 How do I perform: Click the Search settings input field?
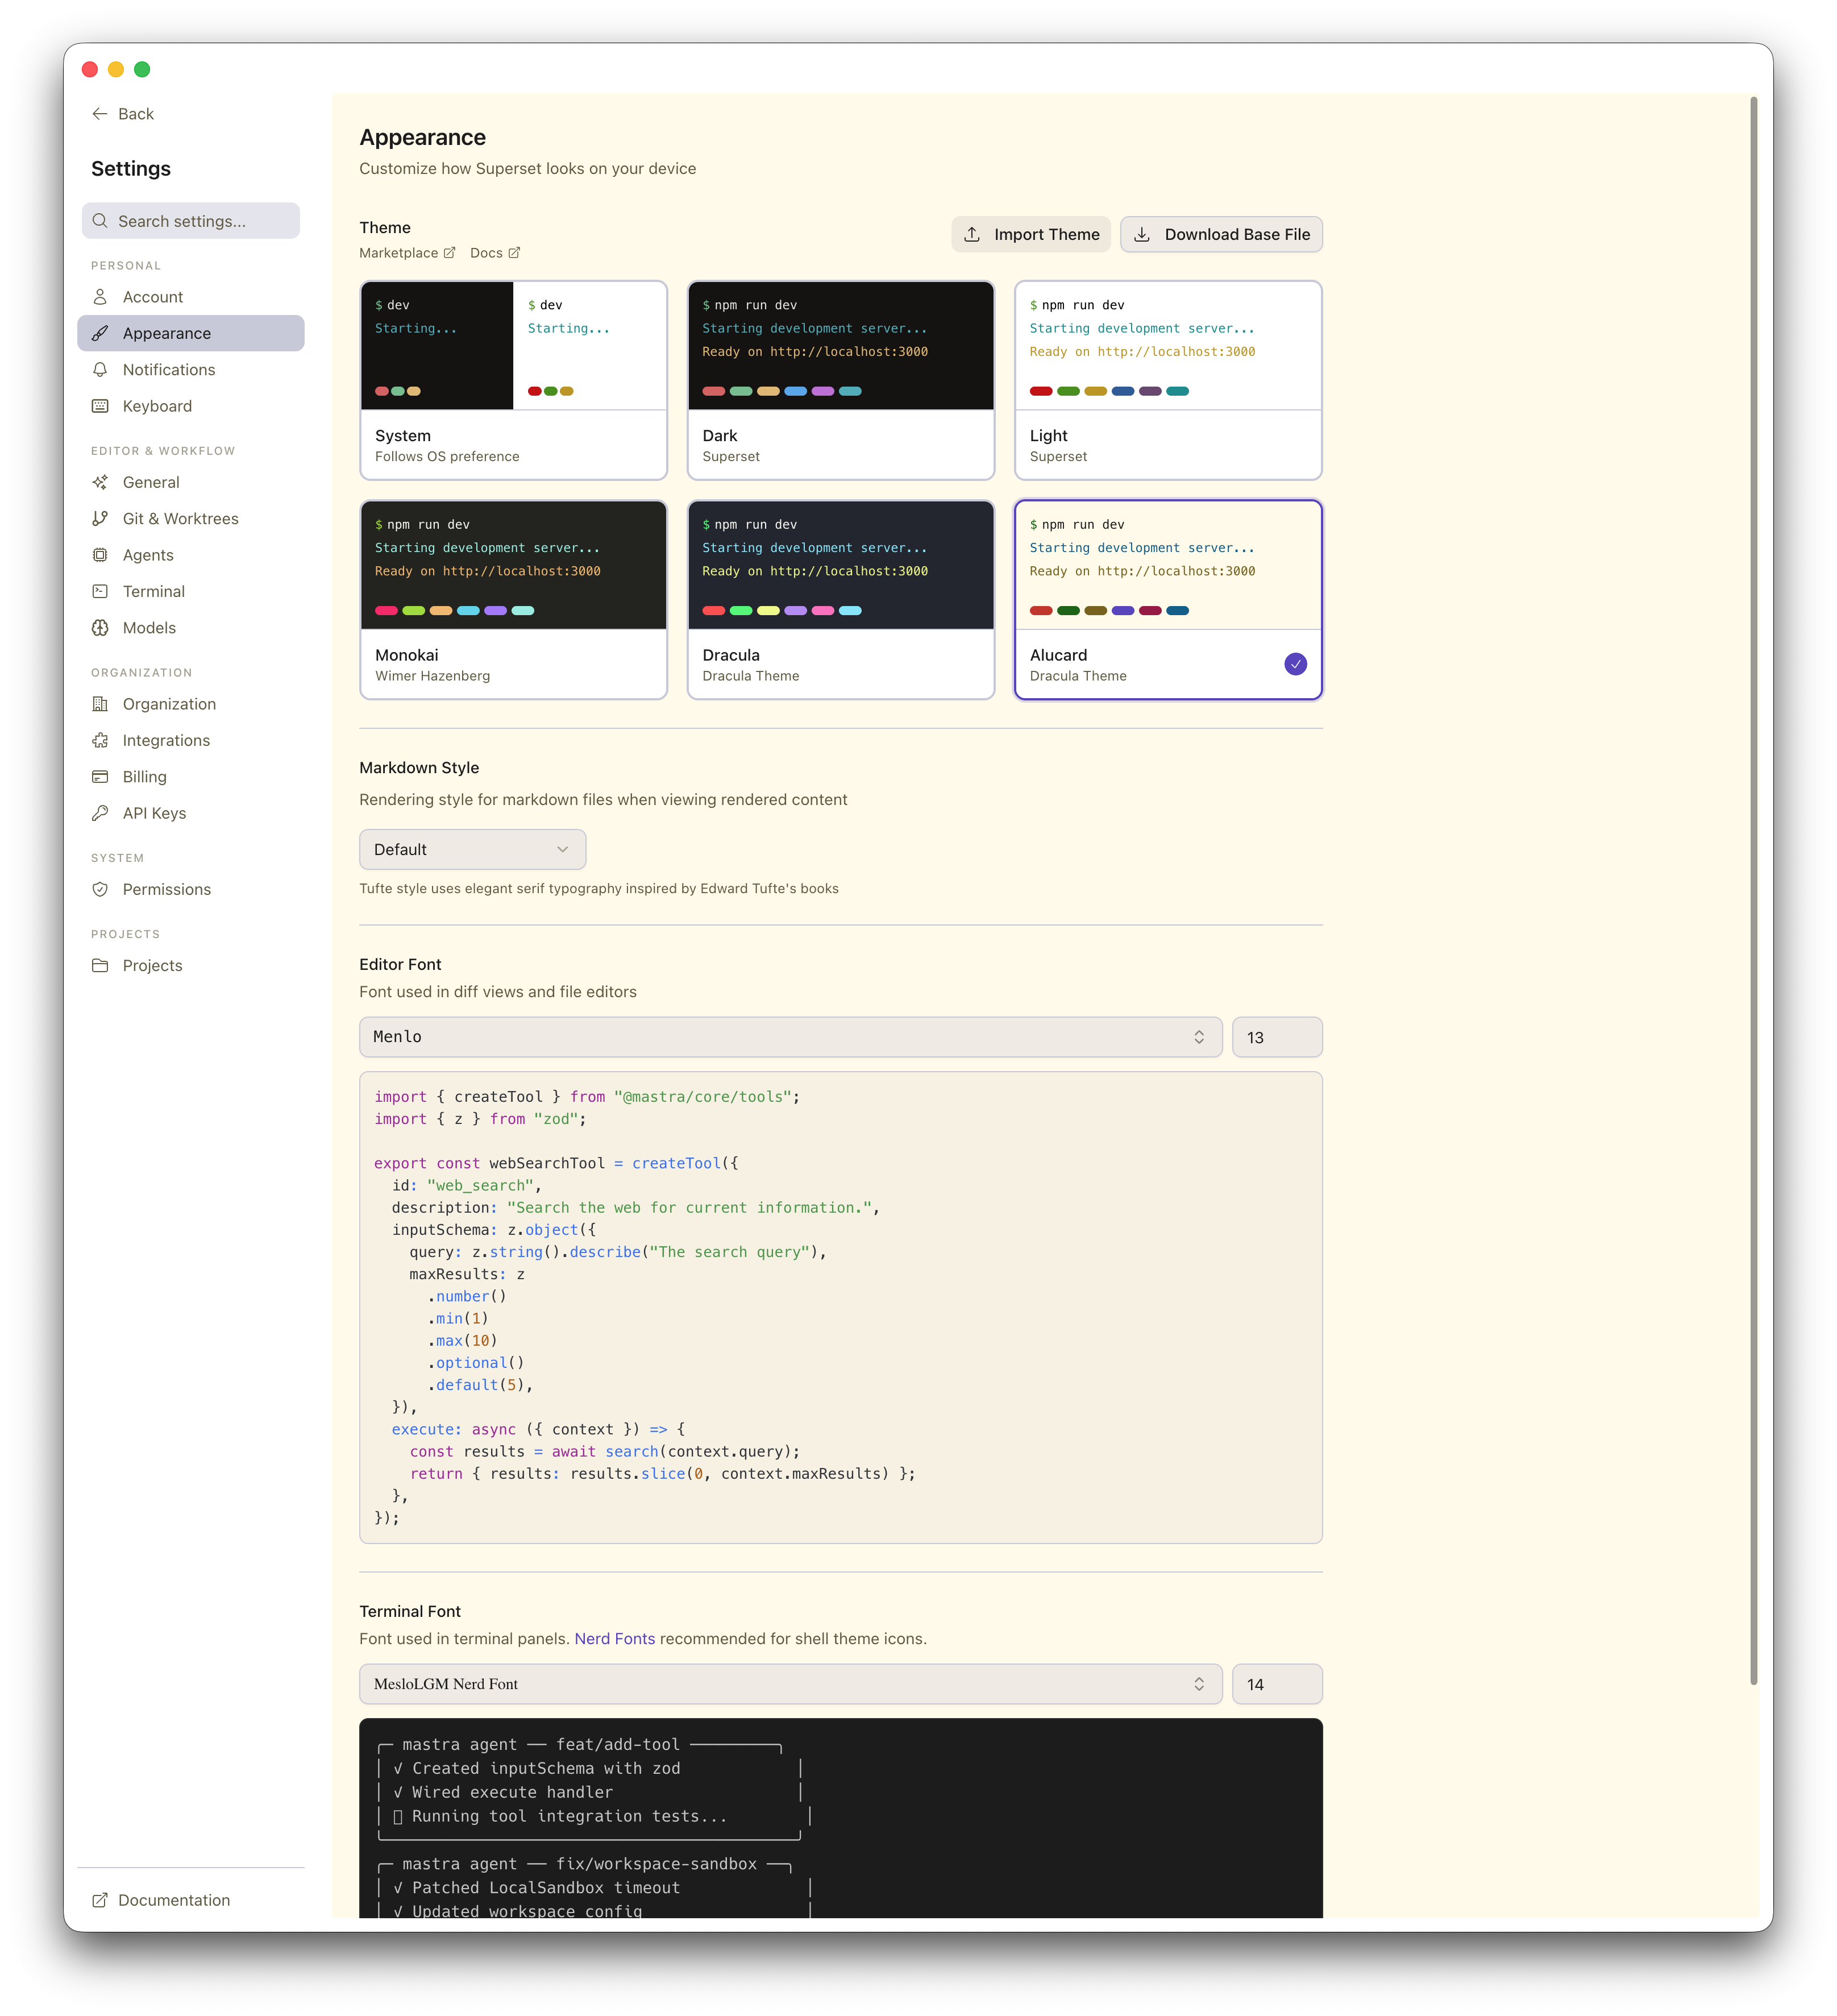tap(190, 221)
